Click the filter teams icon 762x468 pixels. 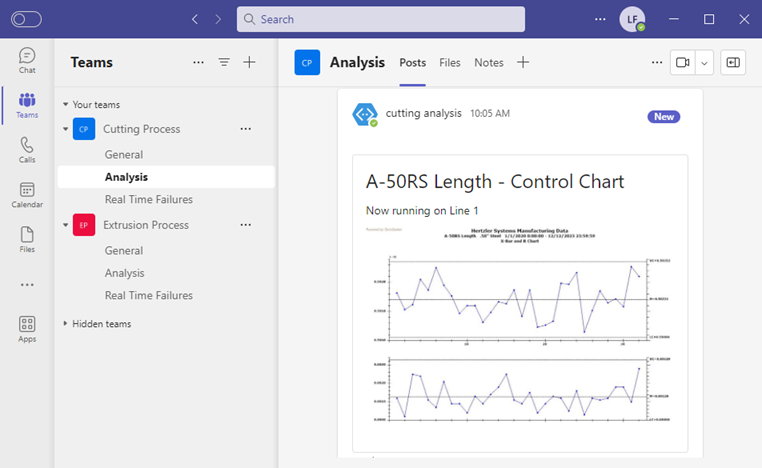click(x=224, y=62)
